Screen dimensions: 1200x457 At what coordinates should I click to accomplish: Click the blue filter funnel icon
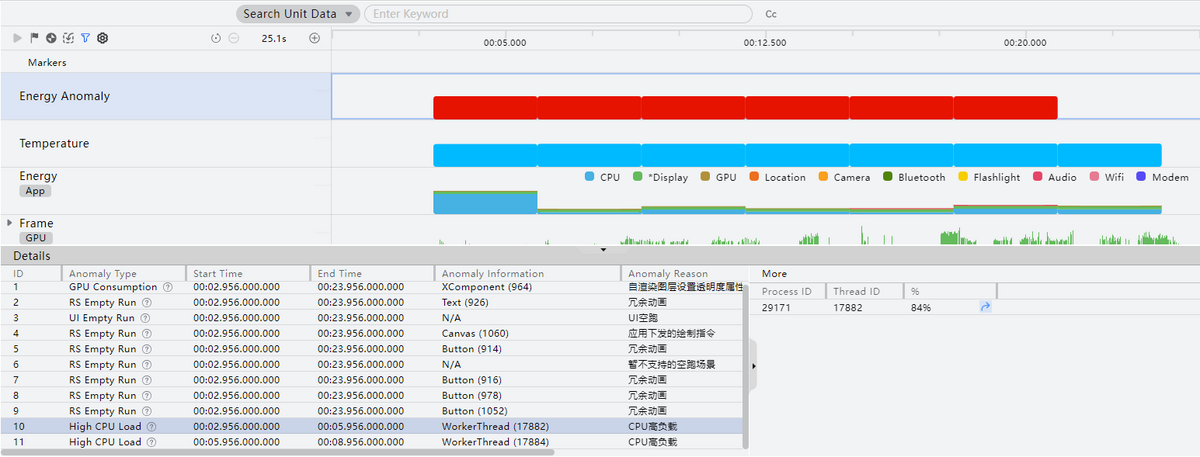tap(85, 38)
